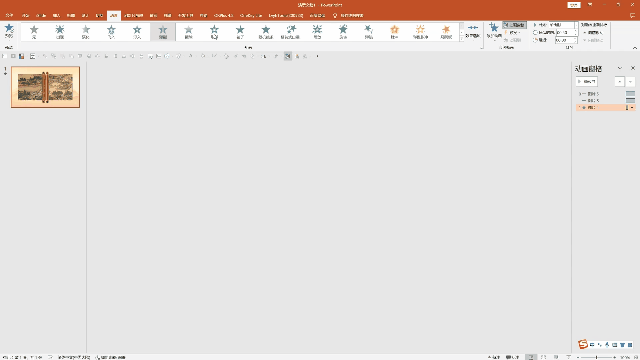Viewport: 640px width, 360px height.
Task: Open Effect Options with the double-arrow icon
Action: click(473, 31)
